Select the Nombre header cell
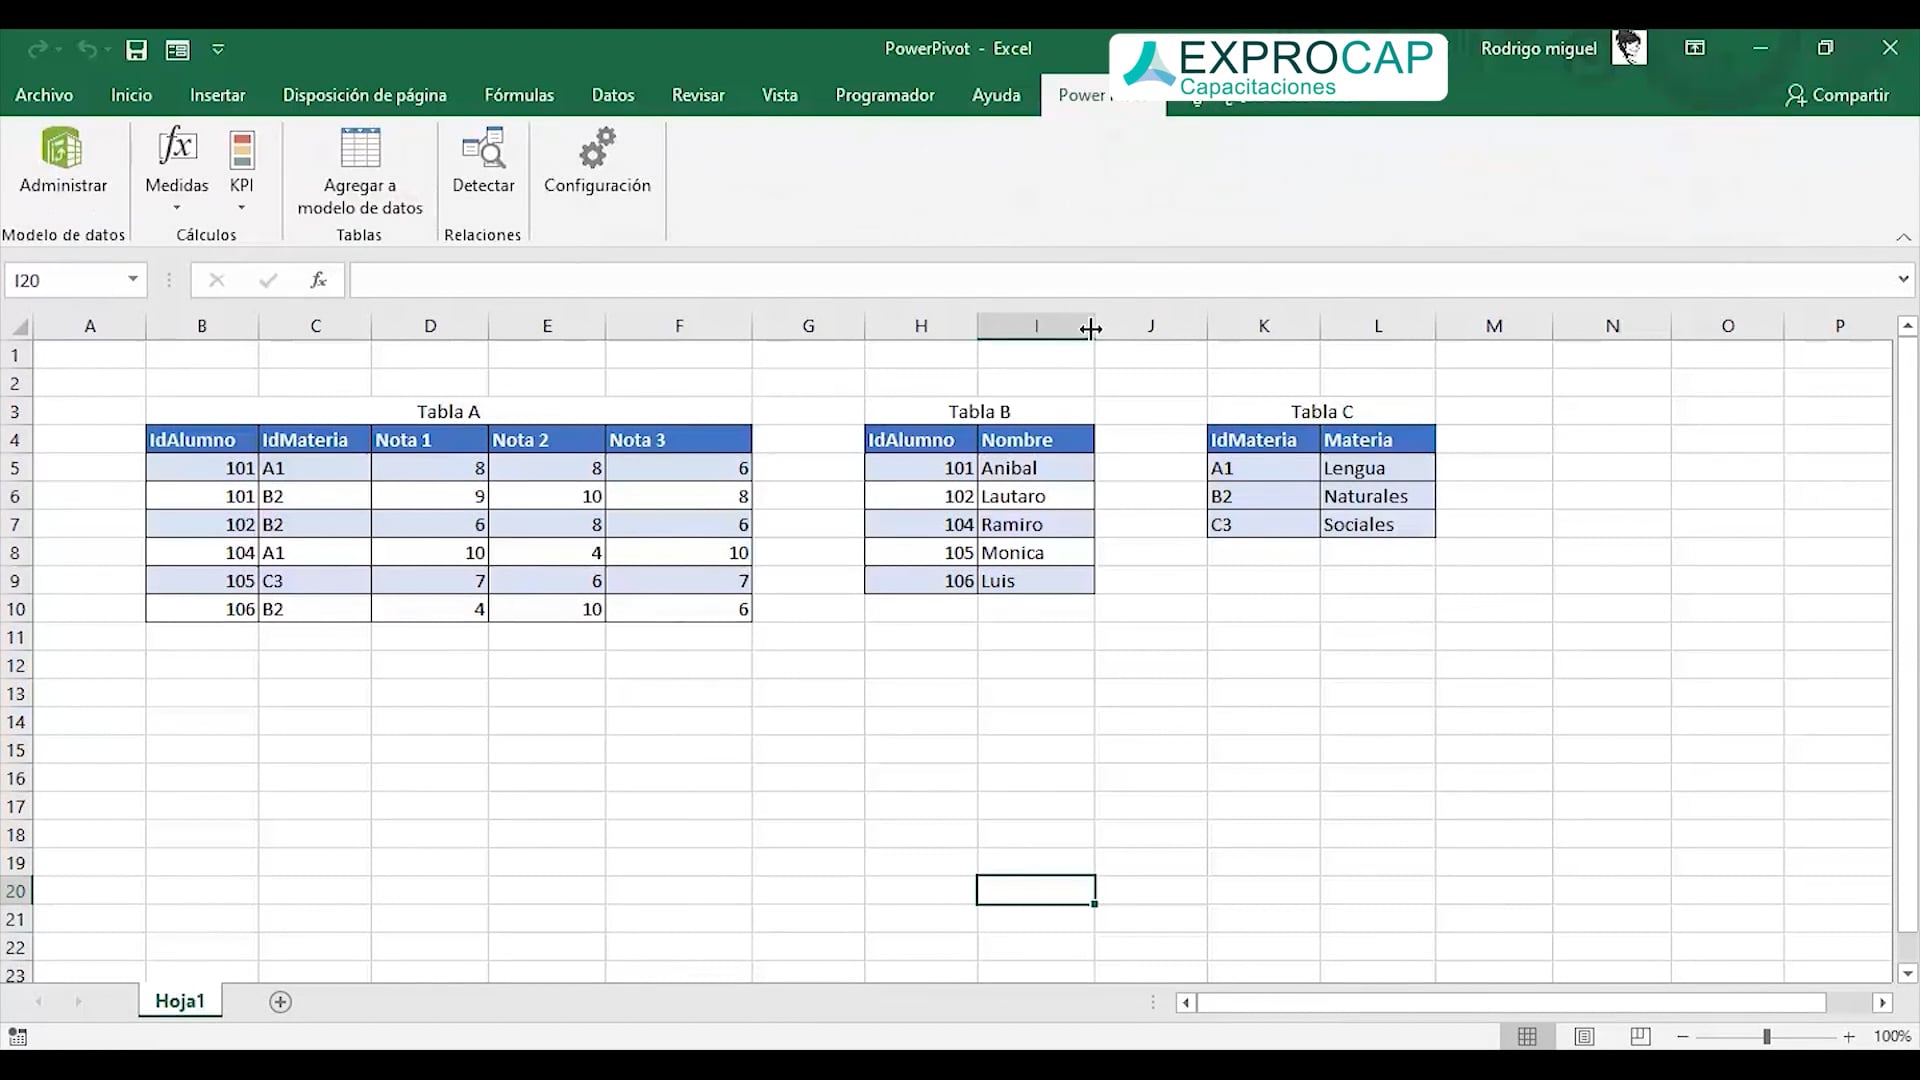The image size is (1920, 1080). coord(1036,440)
